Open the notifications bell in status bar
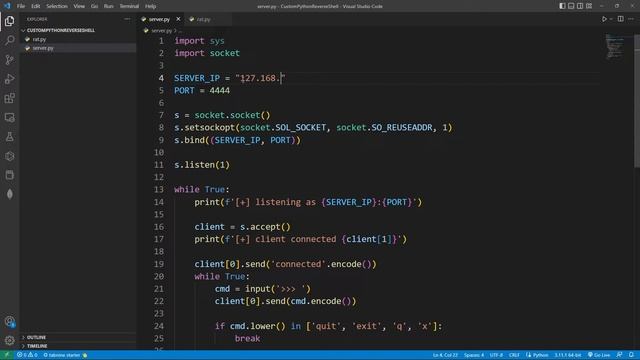The width and height of the screenshot is (640, 360). (x=631, y=355)
